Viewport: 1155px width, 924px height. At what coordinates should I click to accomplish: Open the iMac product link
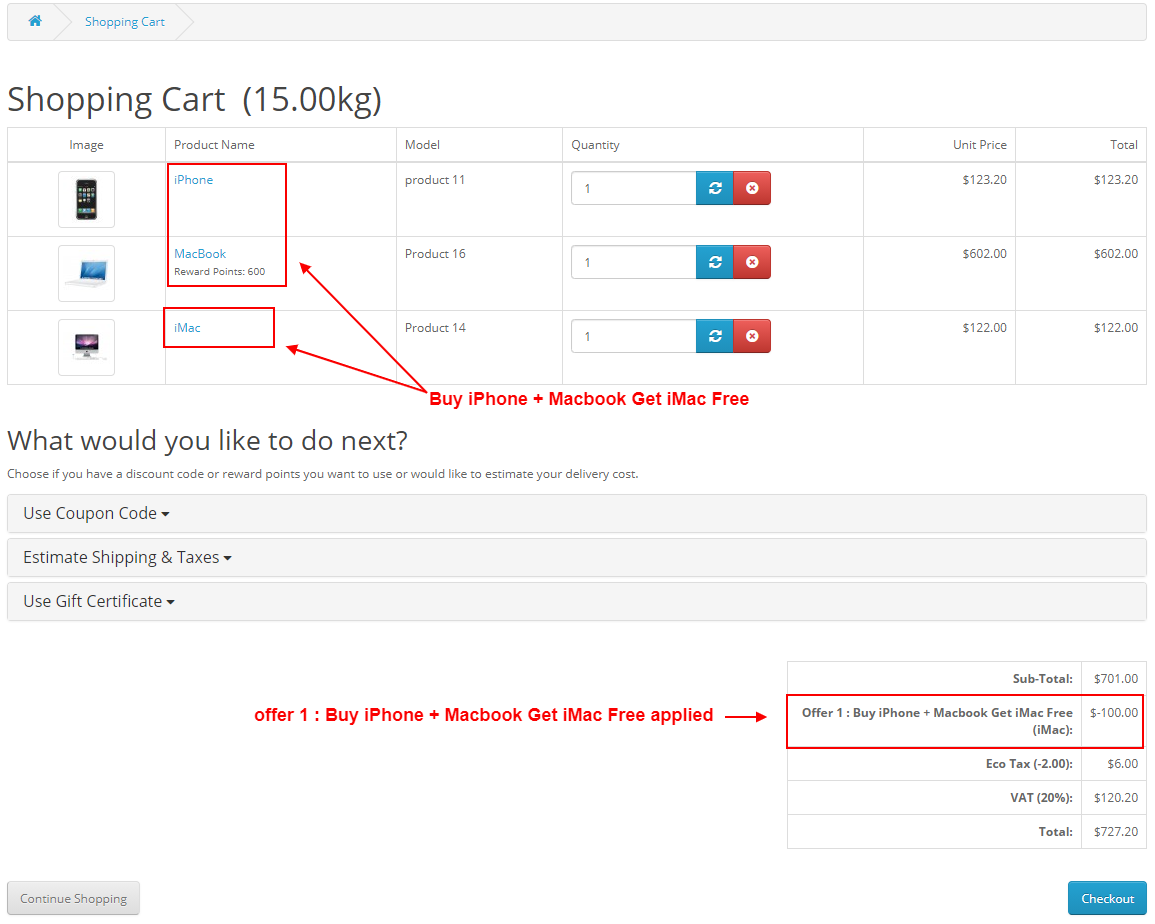[x=187, y=328]
